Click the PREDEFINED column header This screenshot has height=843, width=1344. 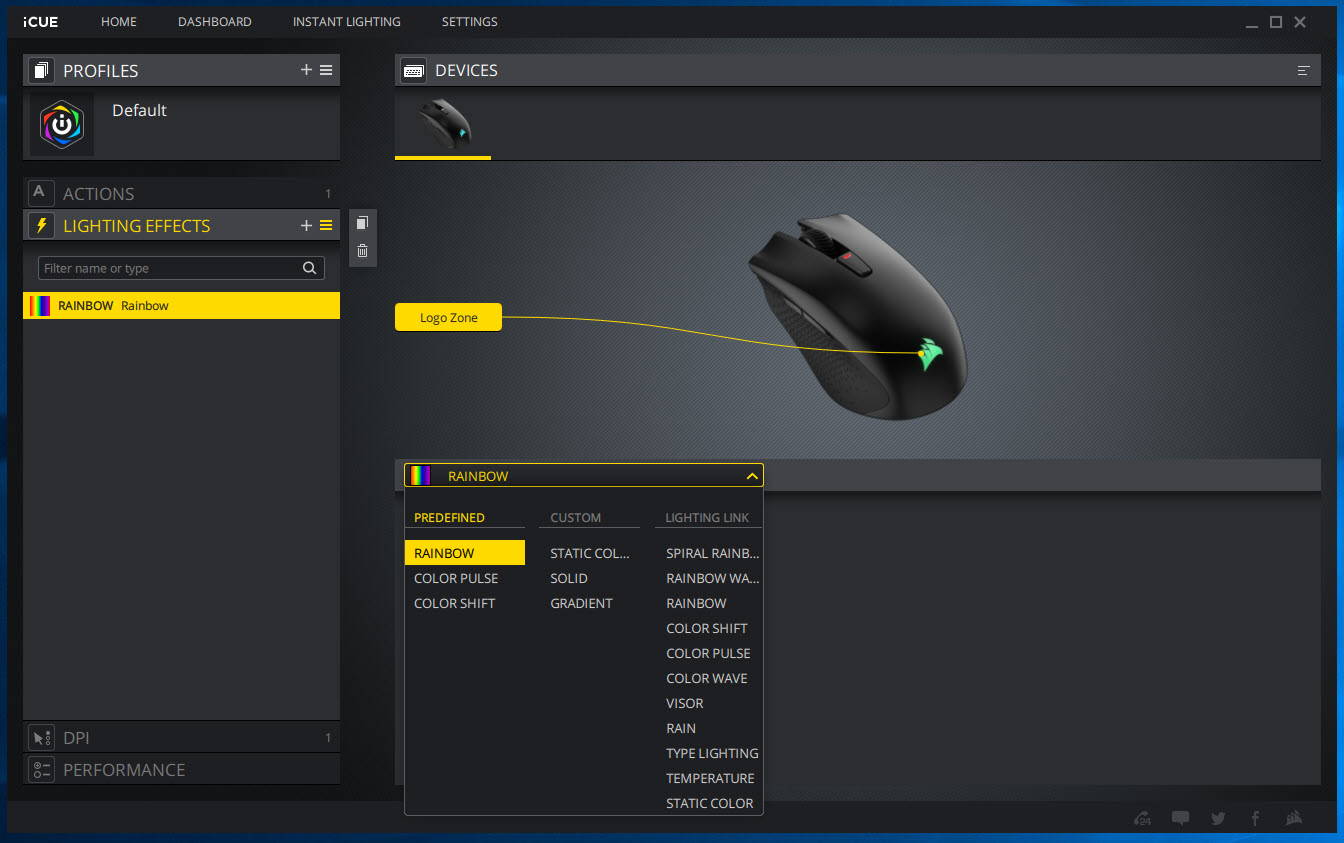coord(449,518)
